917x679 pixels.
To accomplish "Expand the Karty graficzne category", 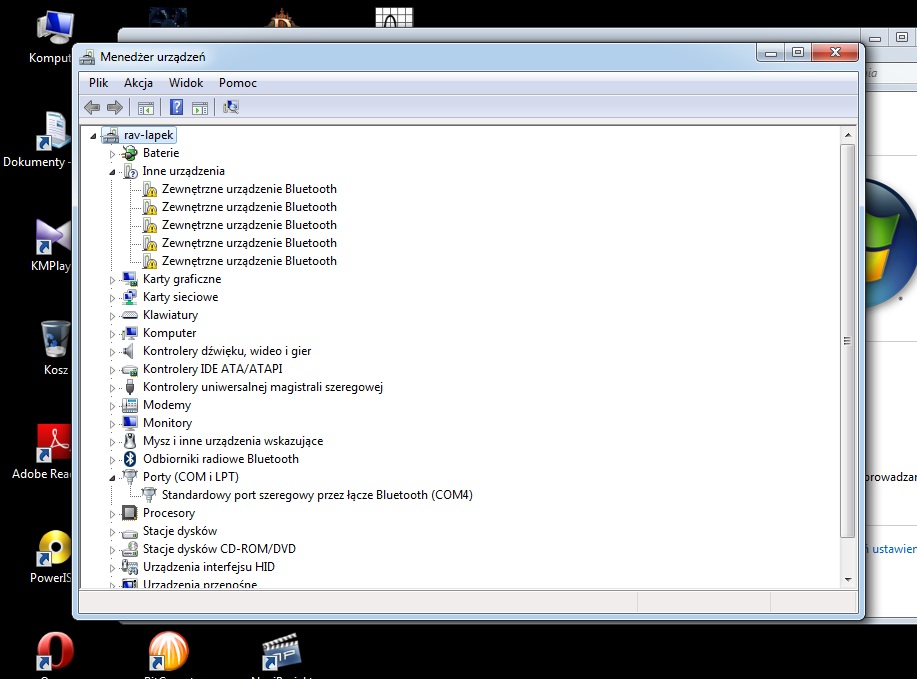I will [x=112, y=280].
